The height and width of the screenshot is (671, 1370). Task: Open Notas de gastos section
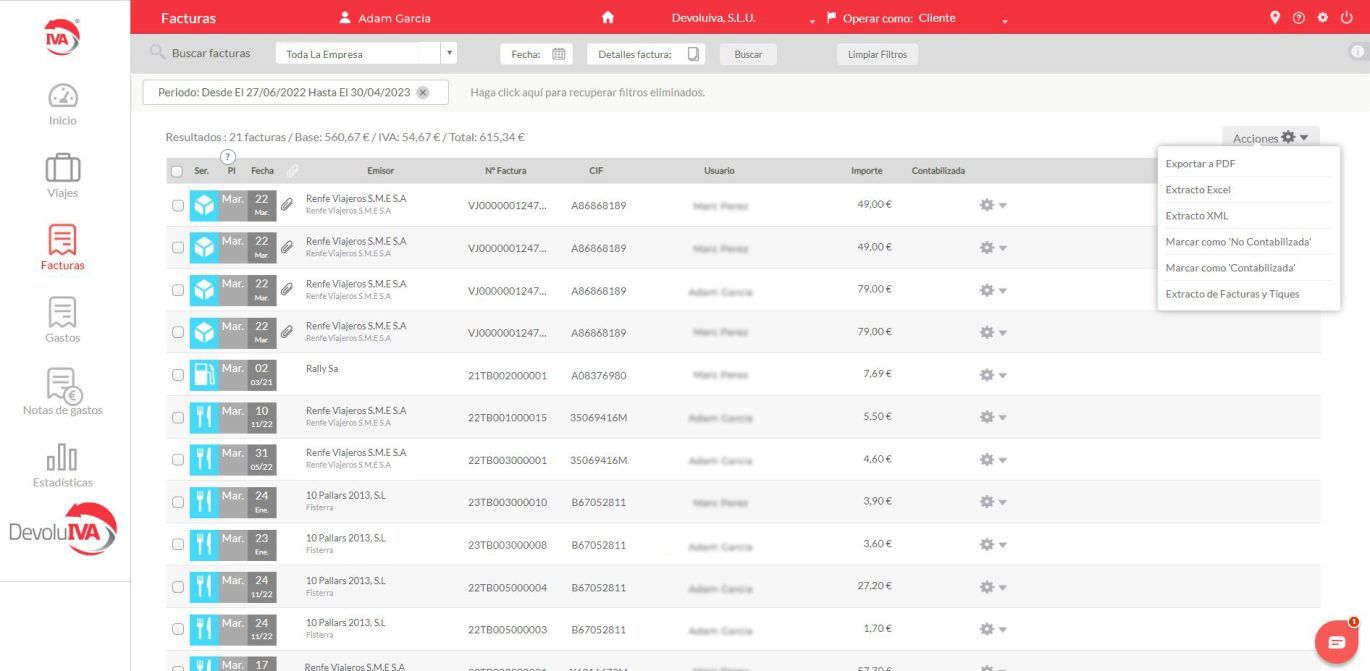coord(63,386)
